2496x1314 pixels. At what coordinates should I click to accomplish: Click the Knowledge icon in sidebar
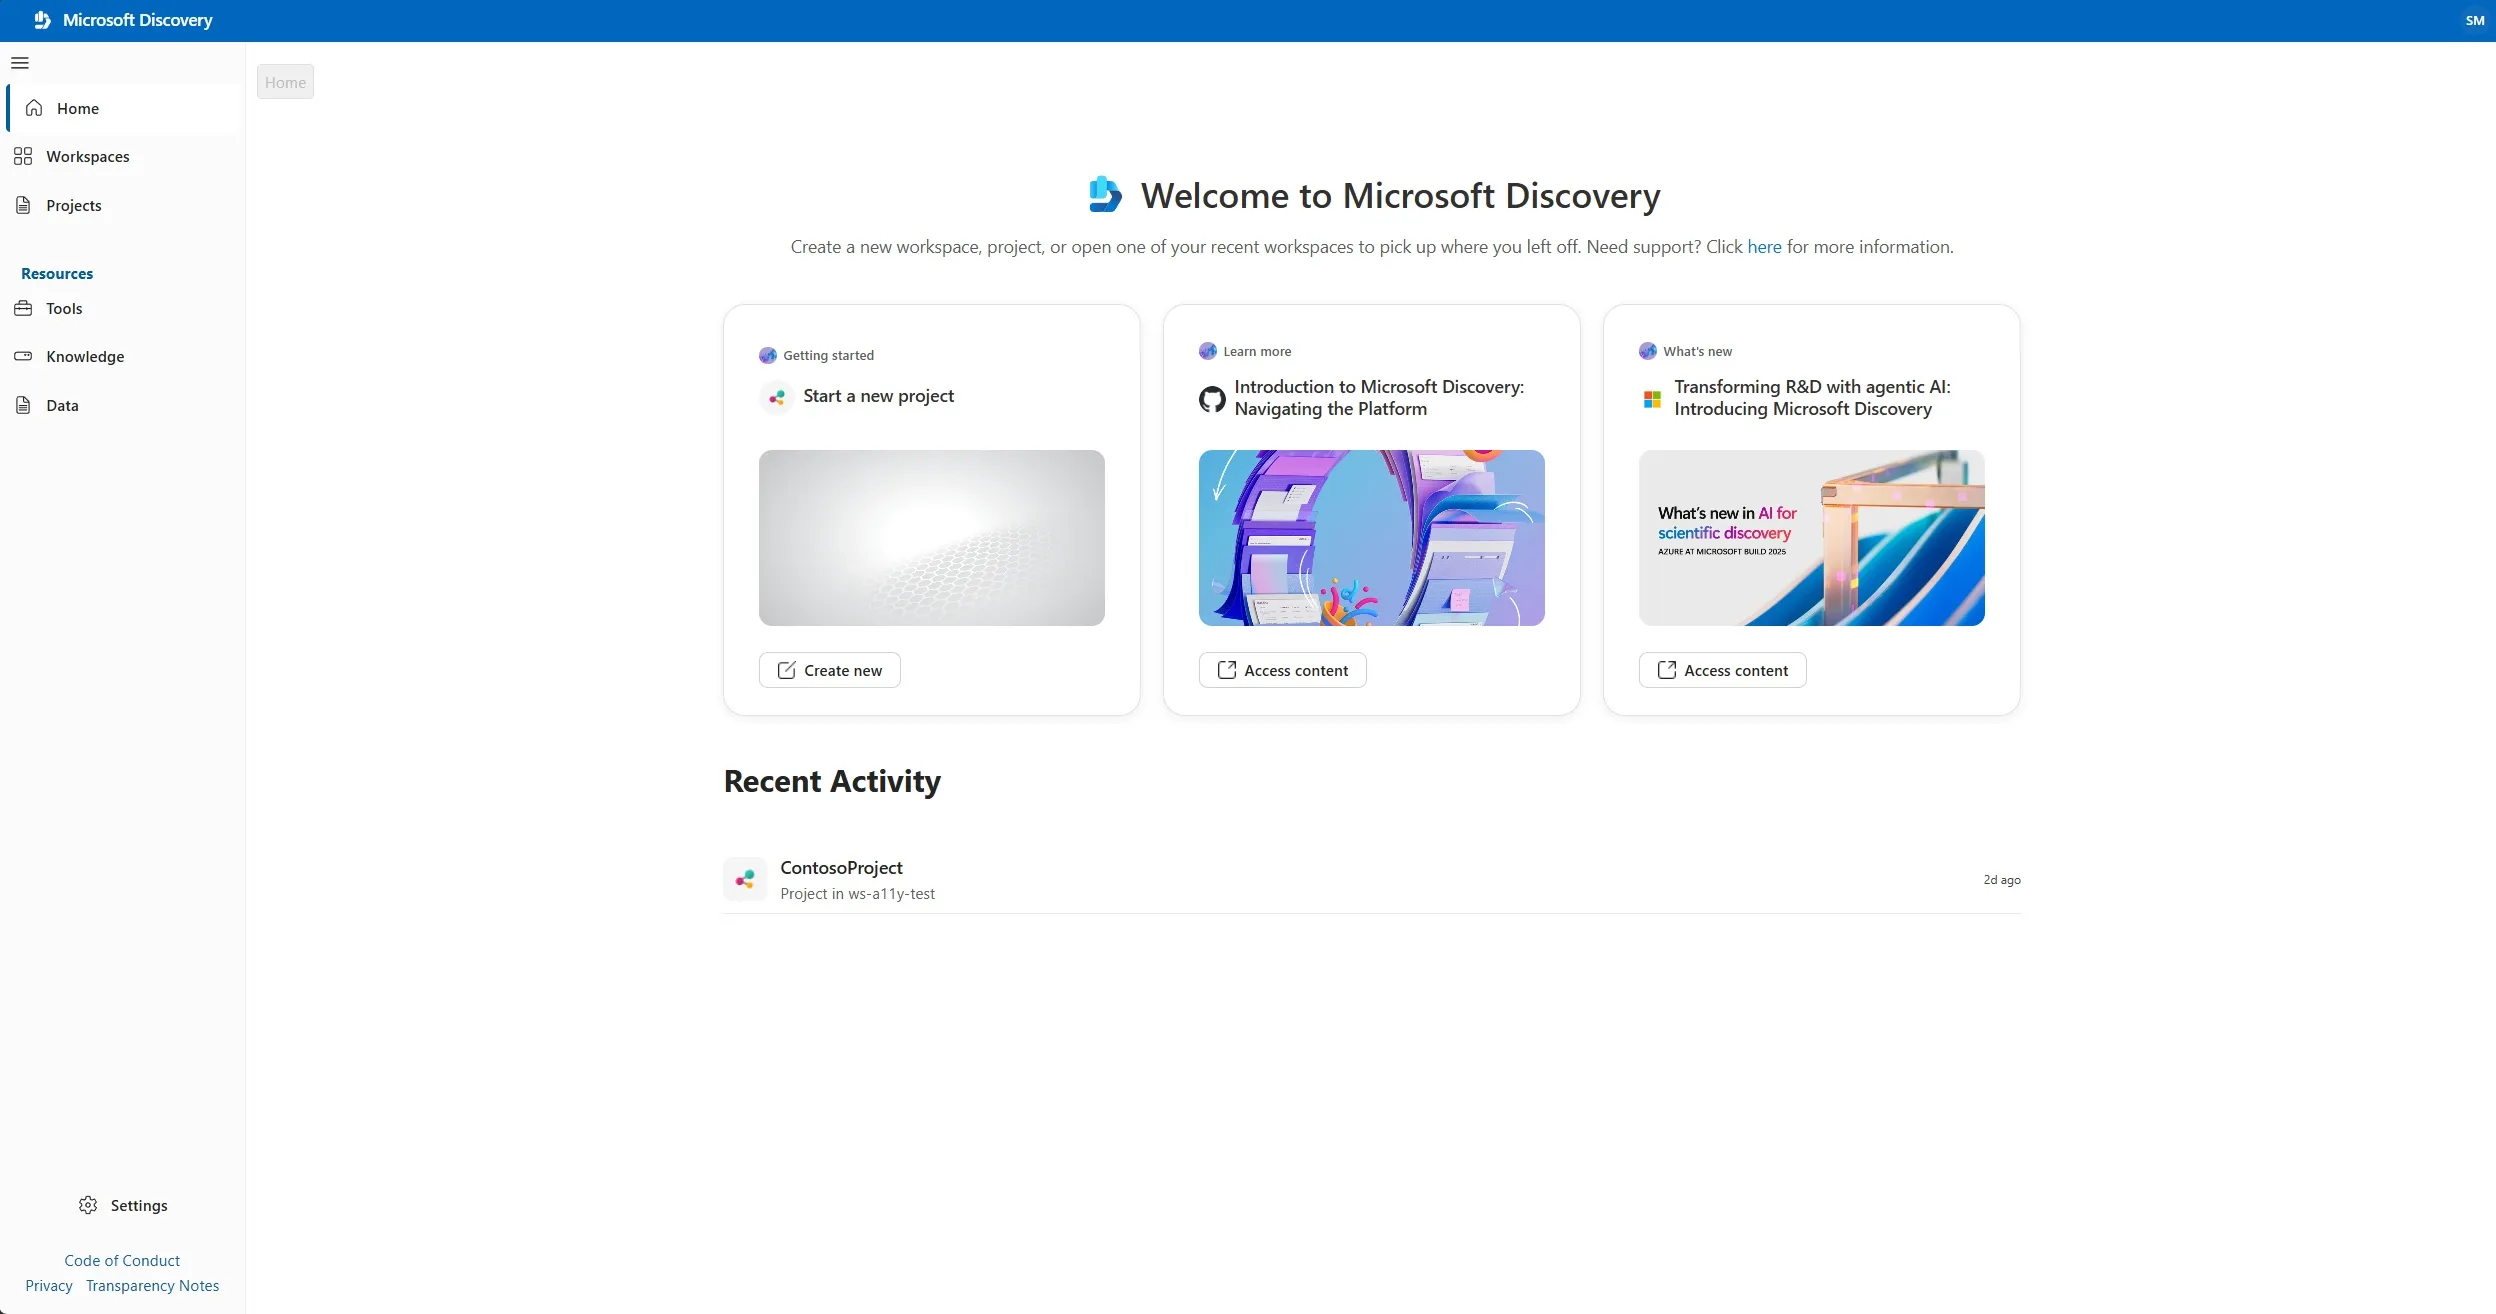(23, 356)
